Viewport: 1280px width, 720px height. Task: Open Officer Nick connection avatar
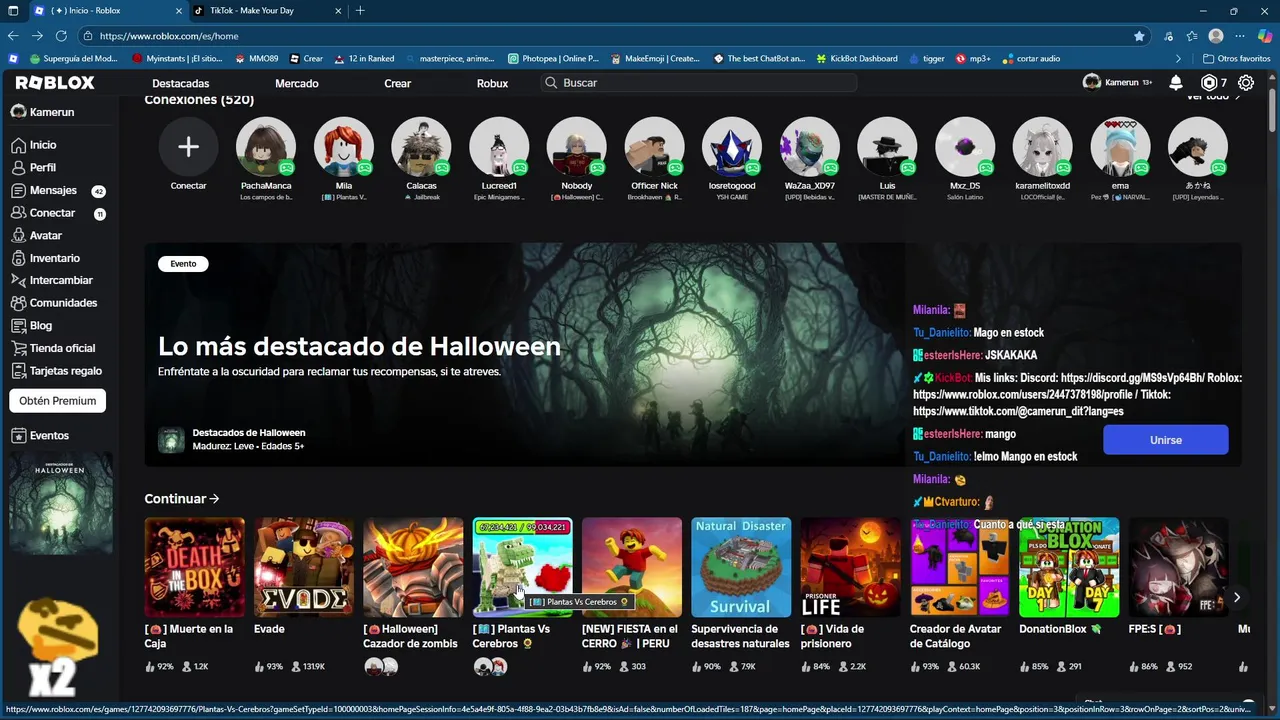[654, 147]
